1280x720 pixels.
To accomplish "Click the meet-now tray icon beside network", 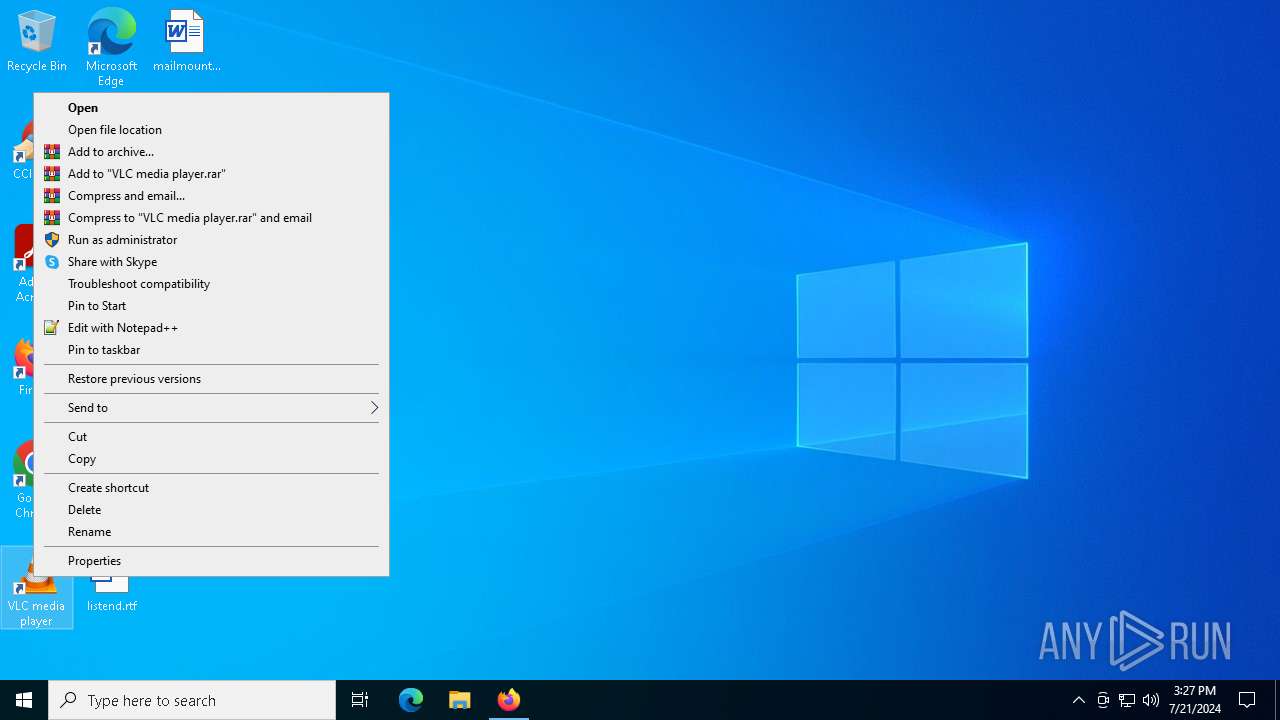I will [x=1103, y=700].
